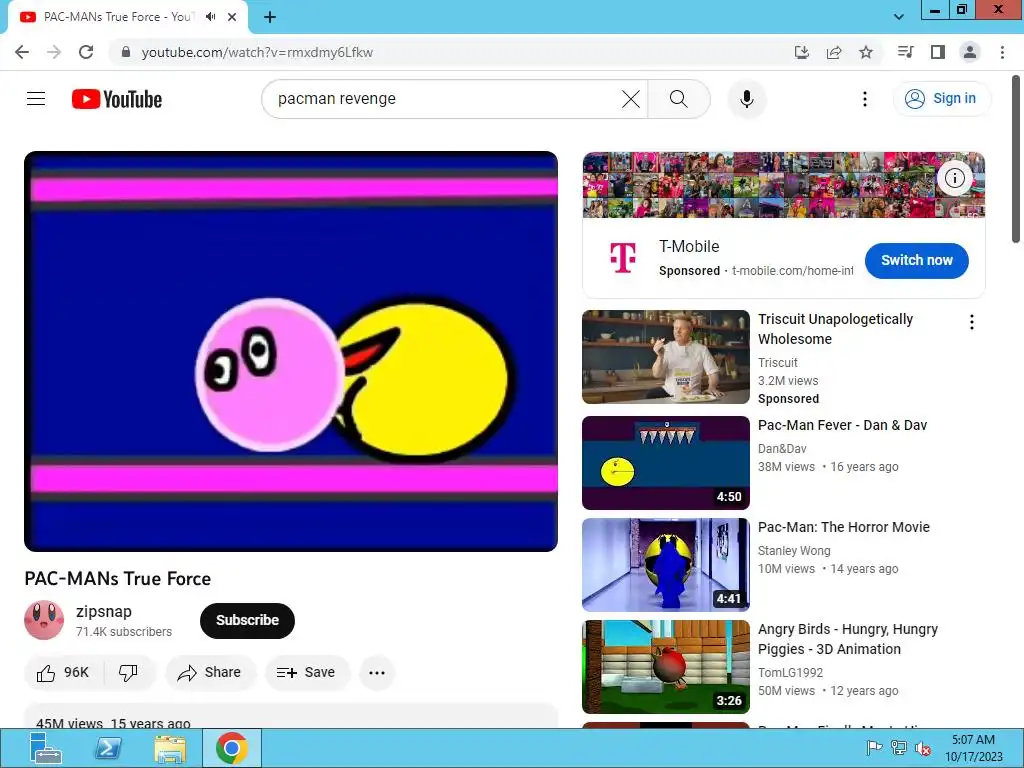The width and height of the screenshot is (1024, 768).
Task: Dislike the video with thumbs down
Action: [x=129, y=673]
